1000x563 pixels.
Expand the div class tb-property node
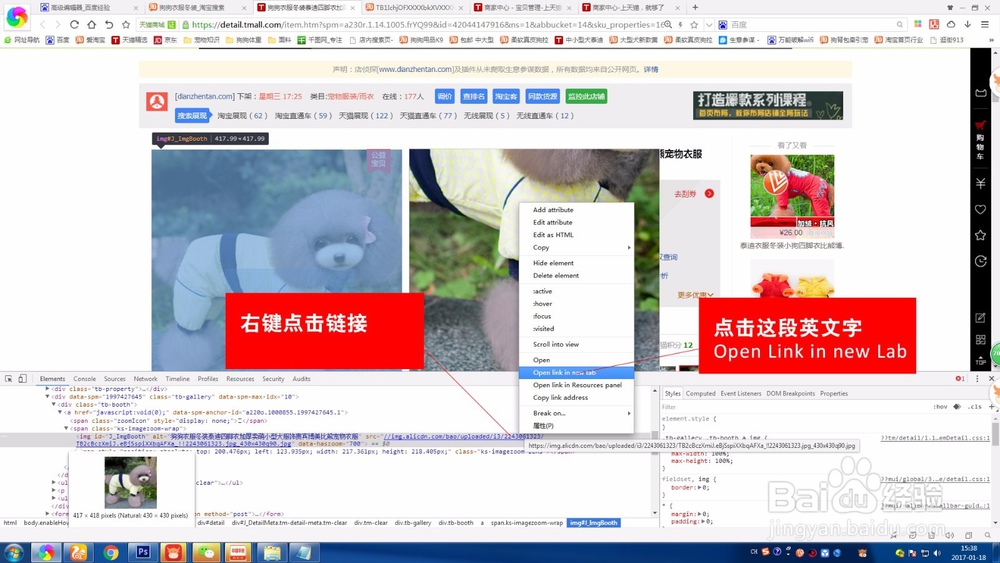(47, 389)
